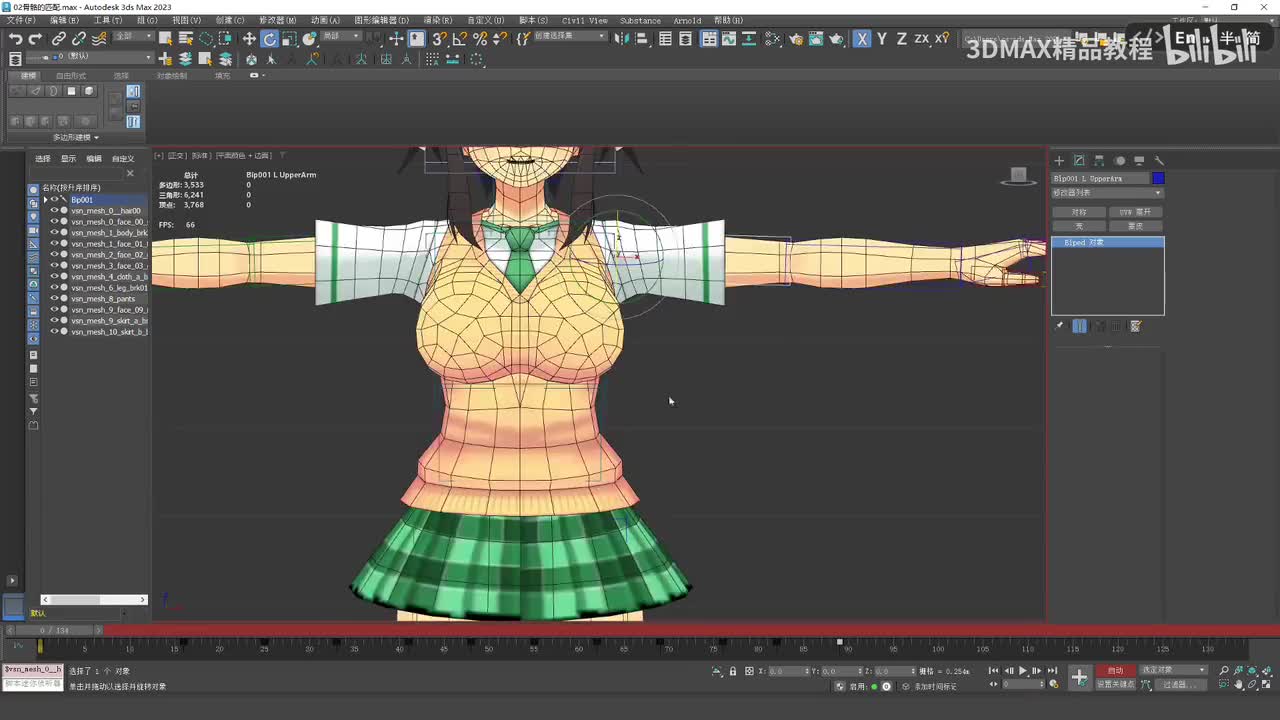Click Set Keys large plus button
Screen dimensions: 1280x720
1079,677
